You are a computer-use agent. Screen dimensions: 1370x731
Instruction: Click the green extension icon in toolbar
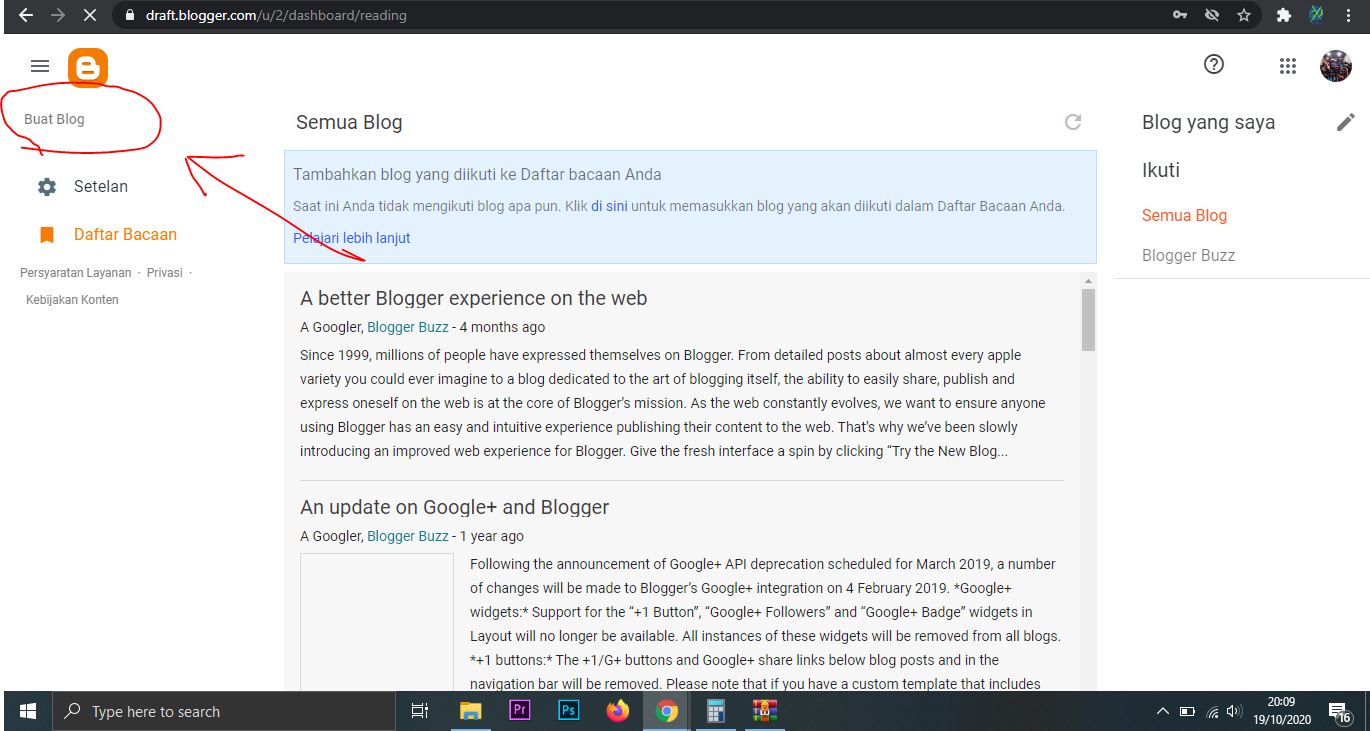click(1317, 14)
